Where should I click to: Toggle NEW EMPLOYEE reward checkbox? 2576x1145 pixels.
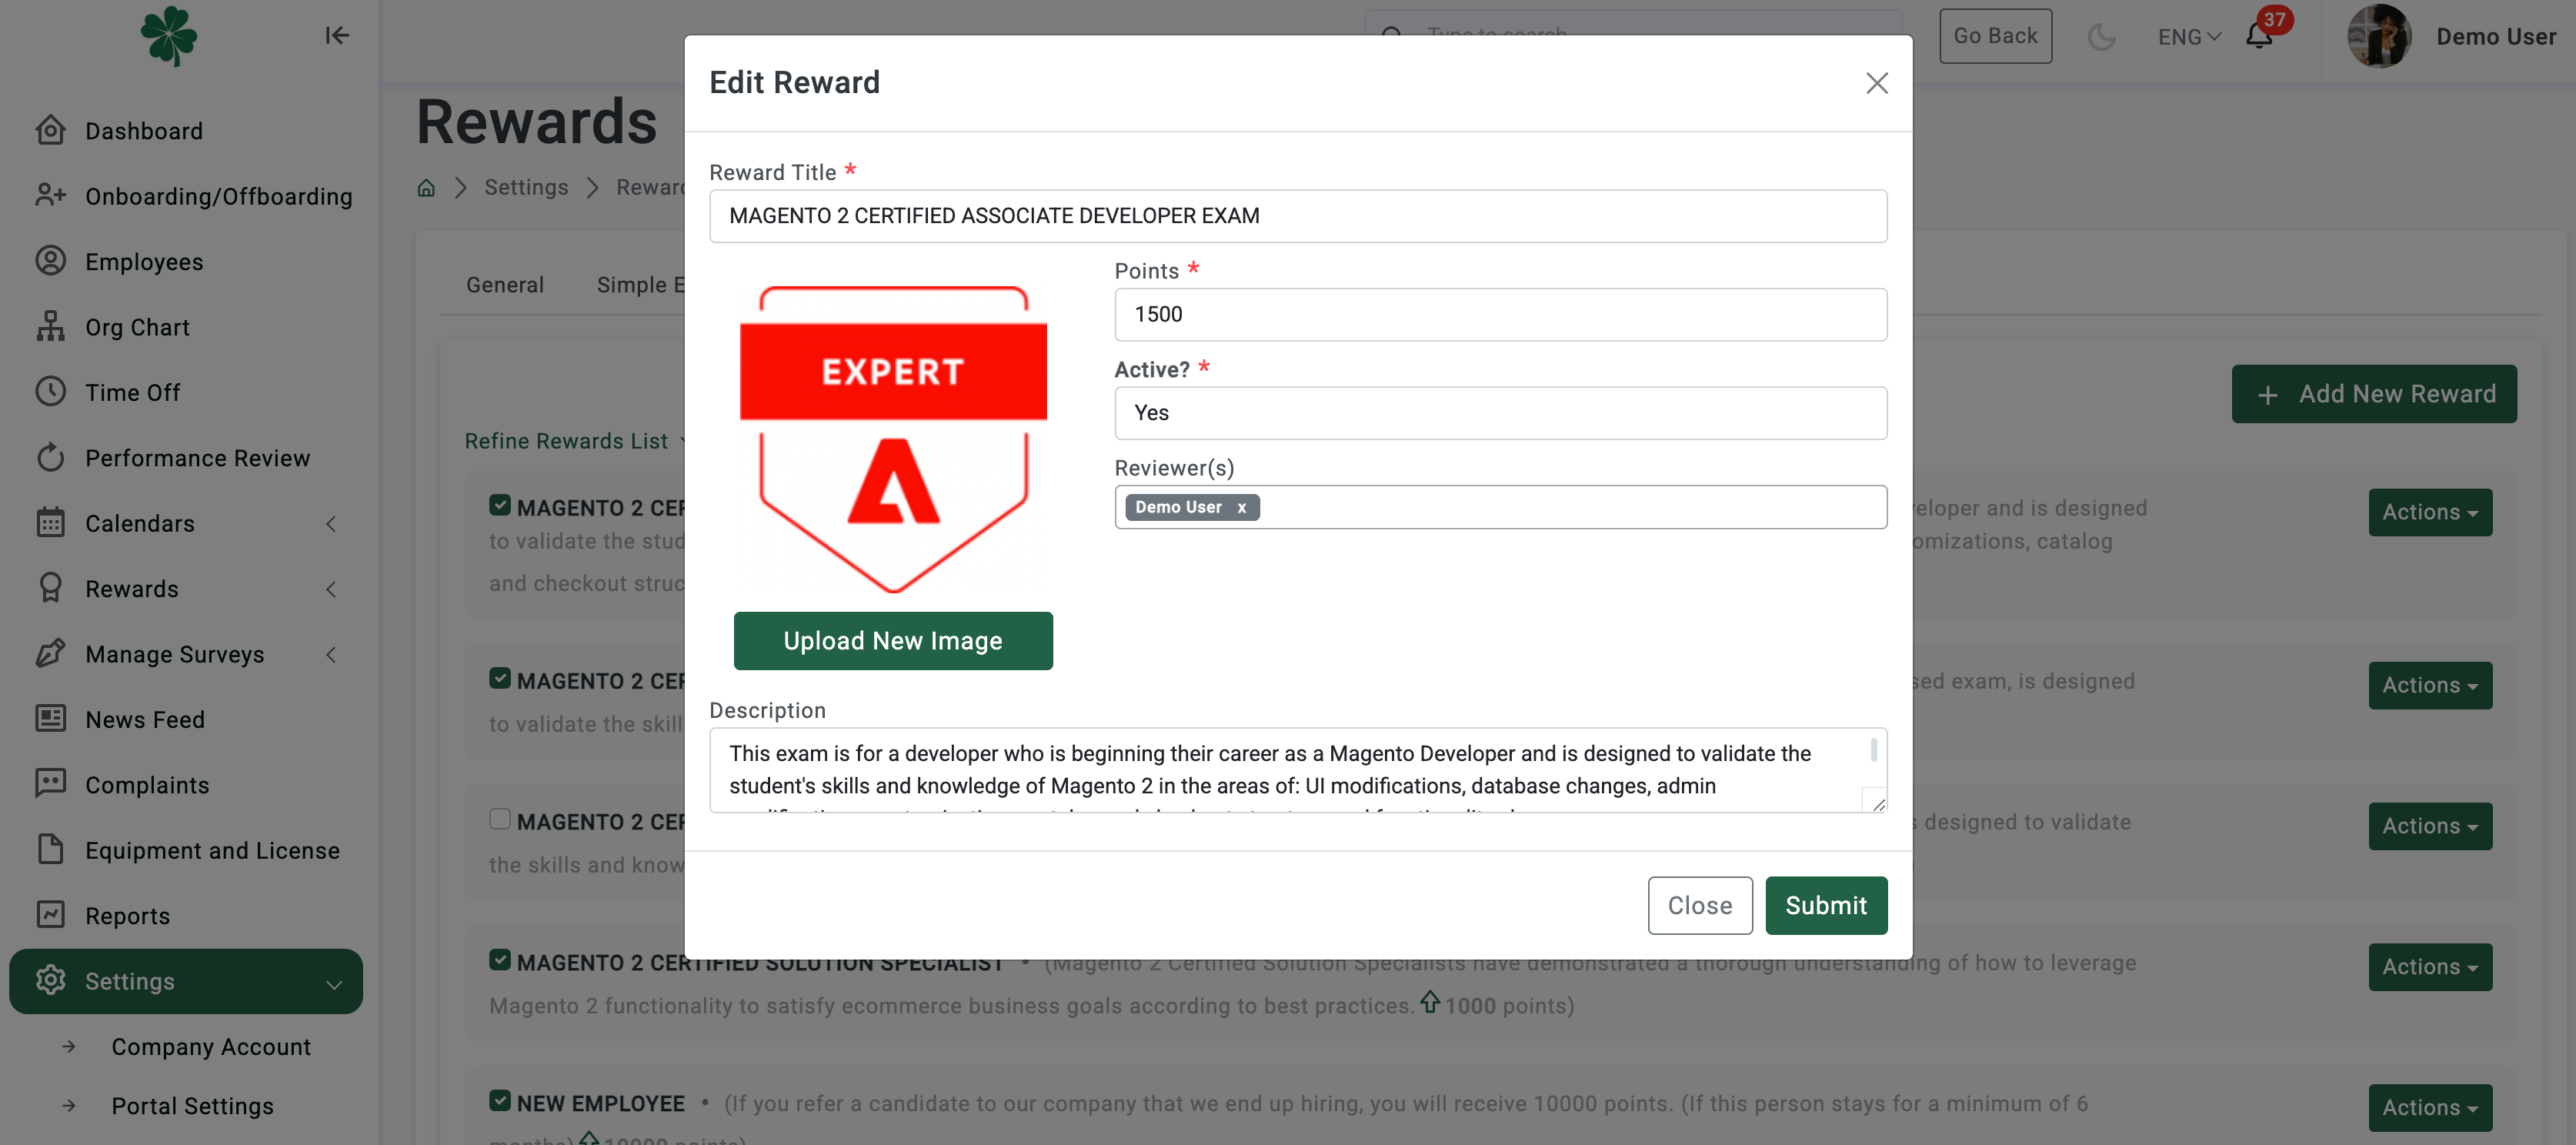(x=500, y=1101)
